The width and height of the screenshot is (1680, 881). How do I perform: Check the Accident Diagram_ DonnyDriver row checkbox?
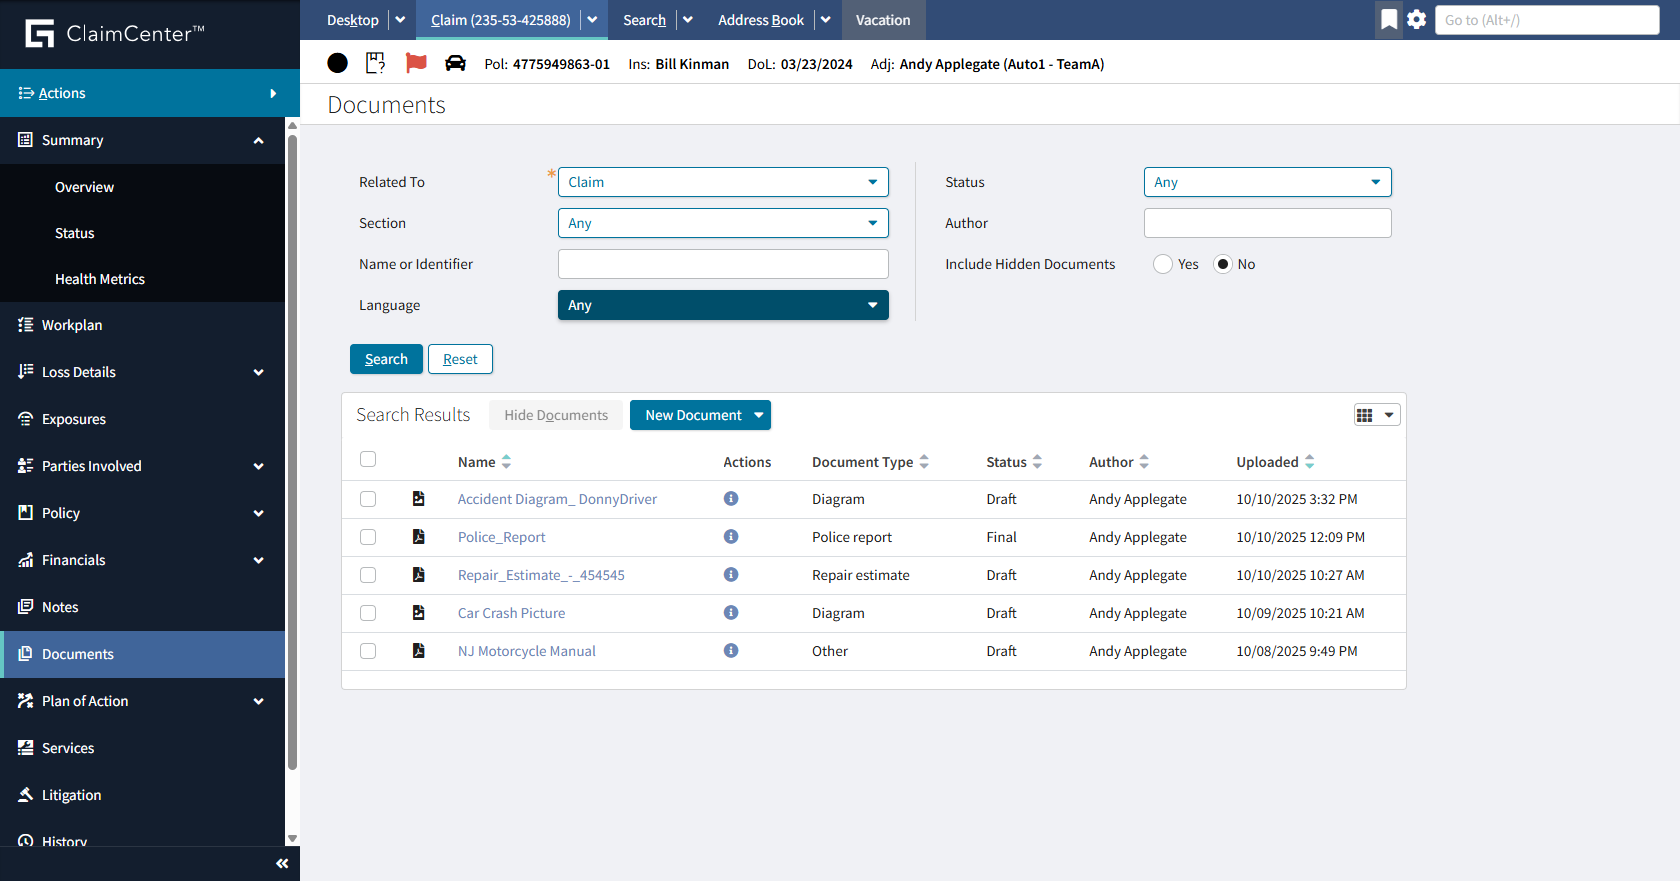pyautogui.click(x=368, y=499)
